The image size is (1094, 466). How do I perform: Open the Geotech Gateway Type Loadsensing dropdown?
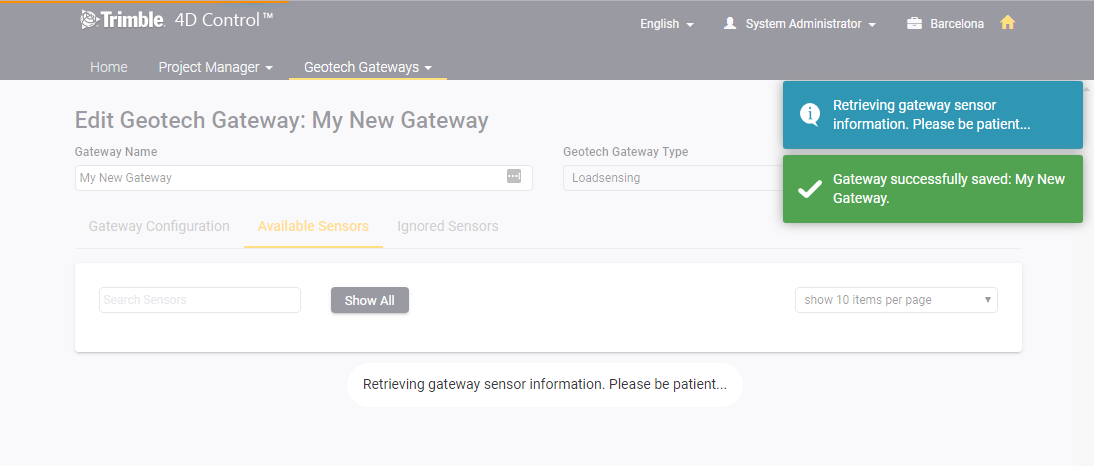673,178
